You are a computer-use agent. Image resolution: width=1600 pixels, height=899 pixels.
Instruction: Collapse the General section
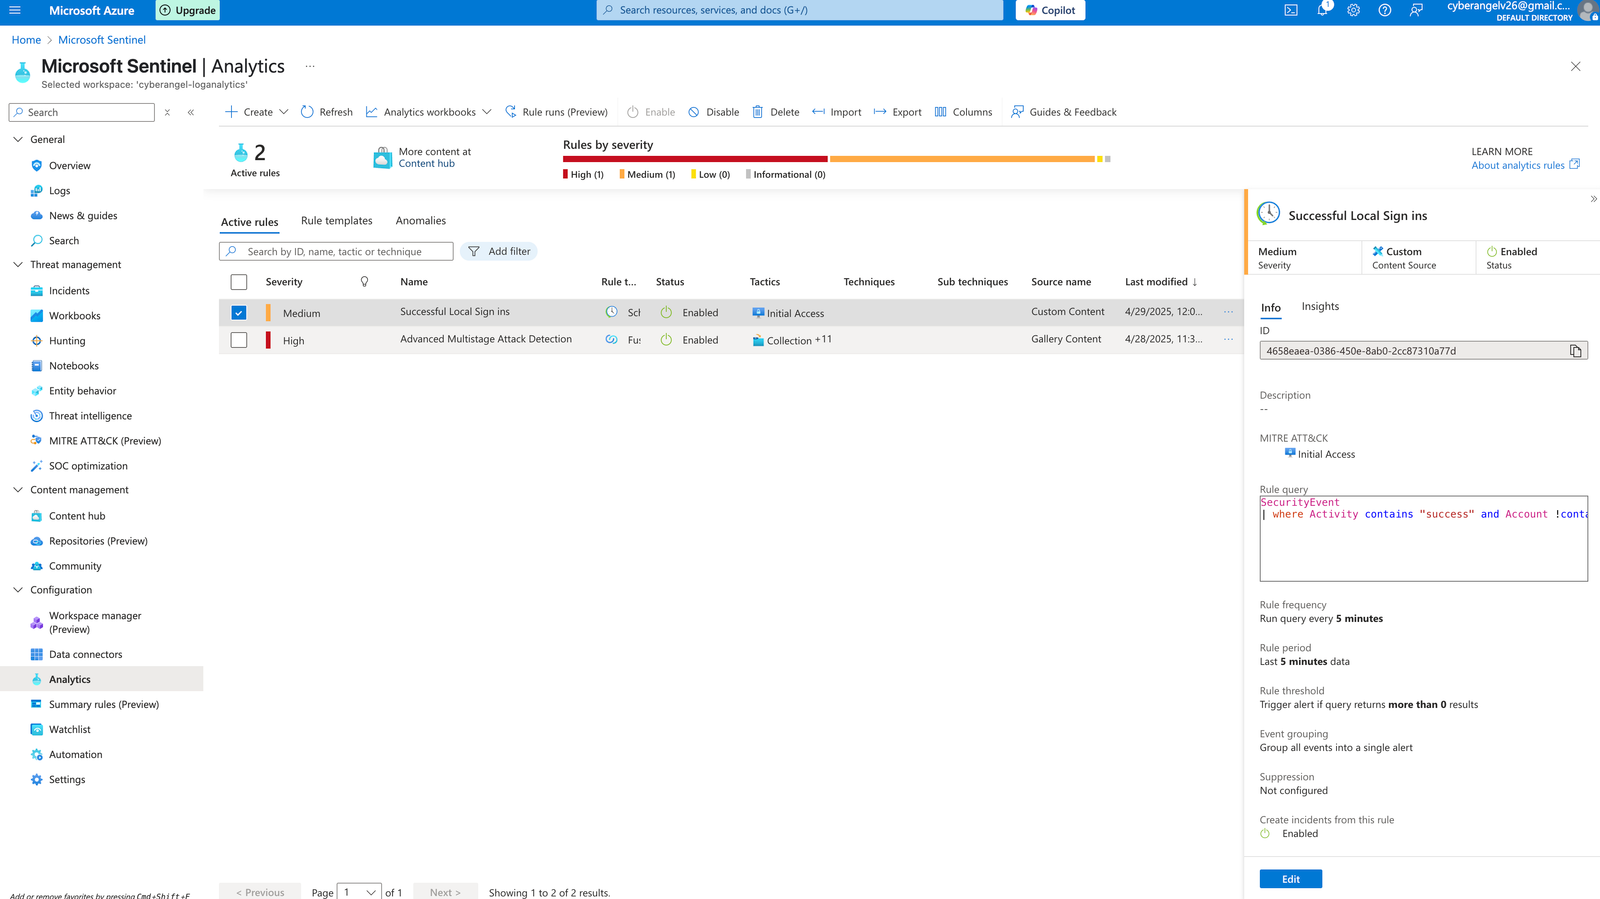tap(18, 140)
